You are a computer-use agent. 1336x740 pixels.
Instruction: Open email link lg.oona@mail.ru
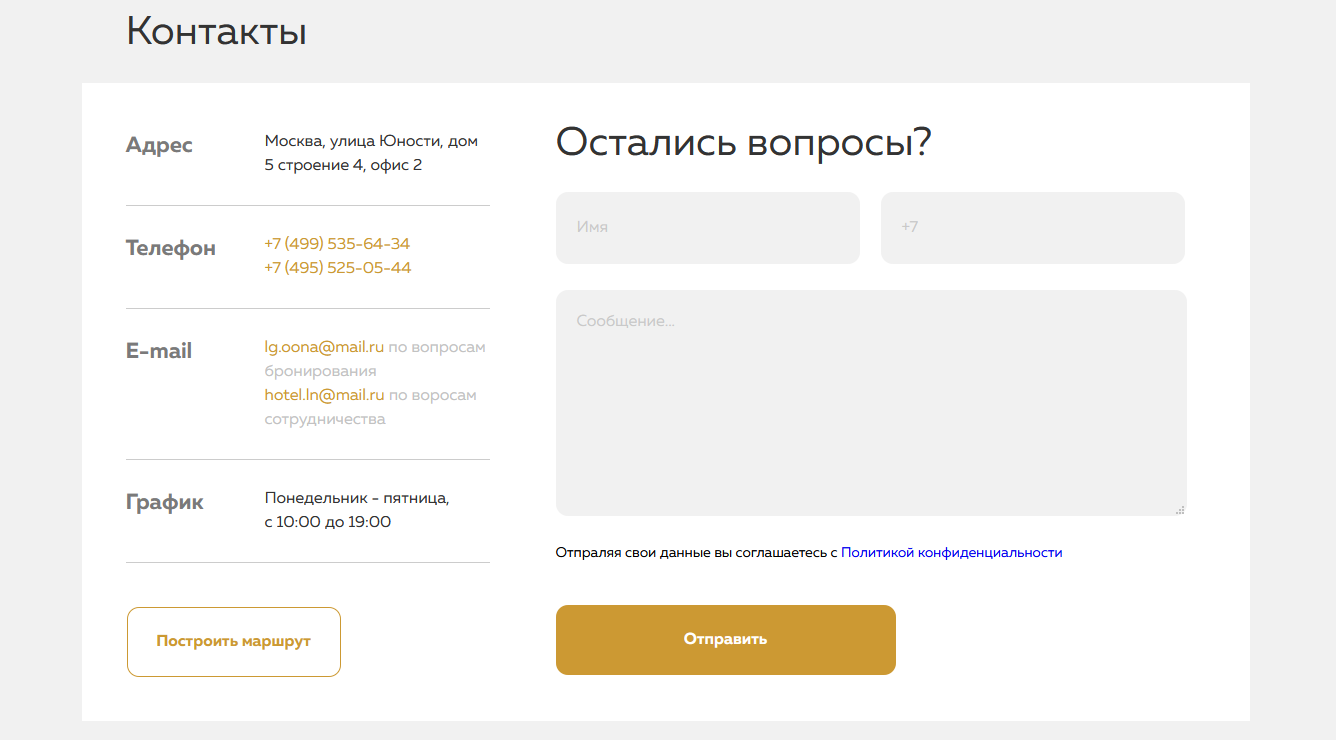[324, 347]
